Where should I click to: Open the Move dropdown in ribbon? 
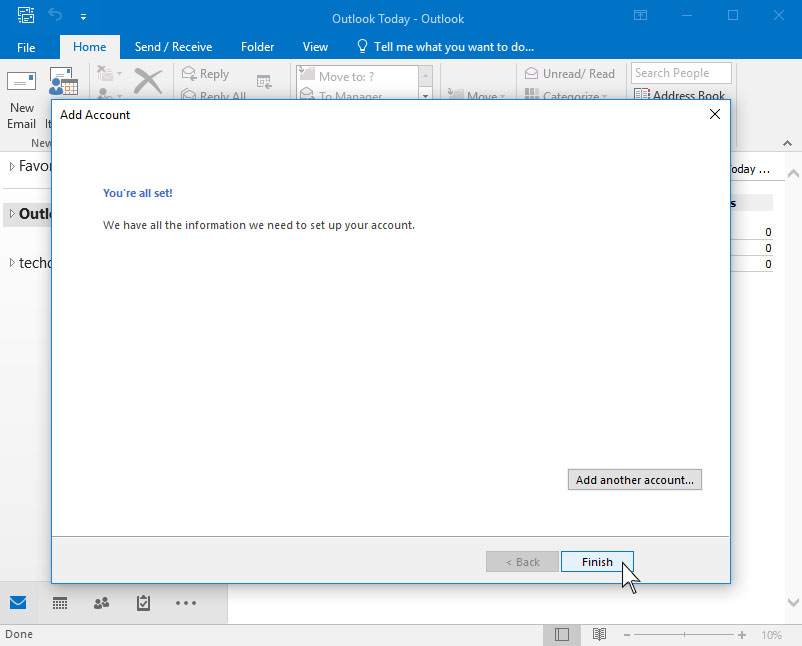[477, 96]
